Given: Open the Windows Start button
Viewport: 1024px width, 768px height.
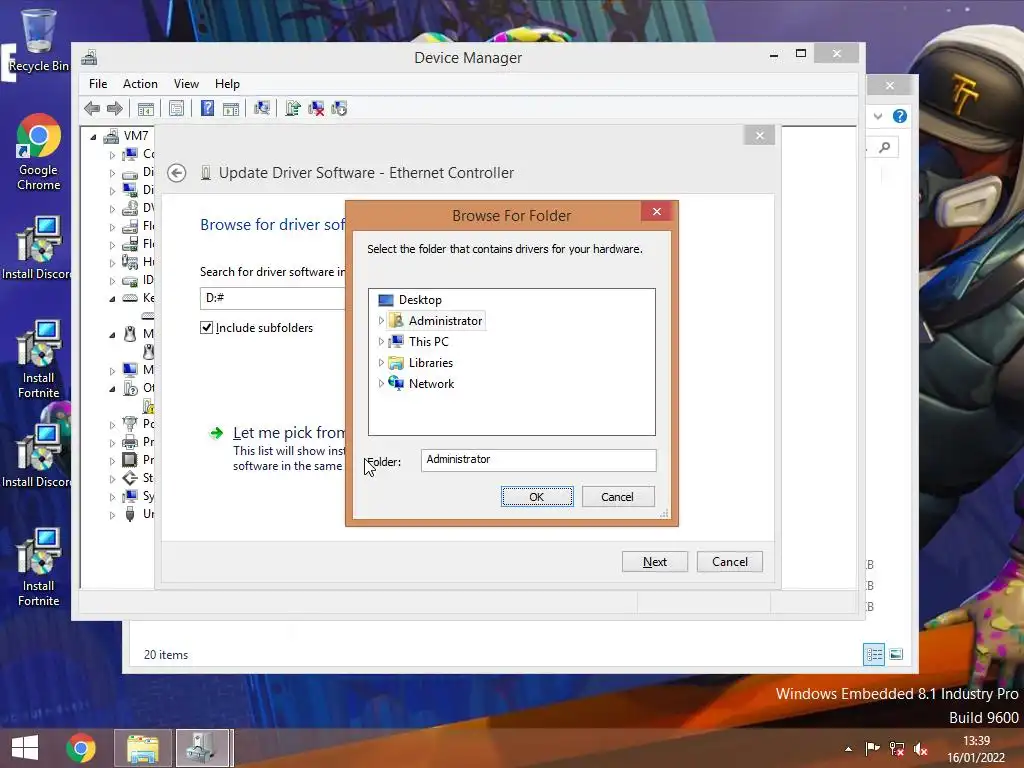Looking at the screenshot, I should point(25,748).
